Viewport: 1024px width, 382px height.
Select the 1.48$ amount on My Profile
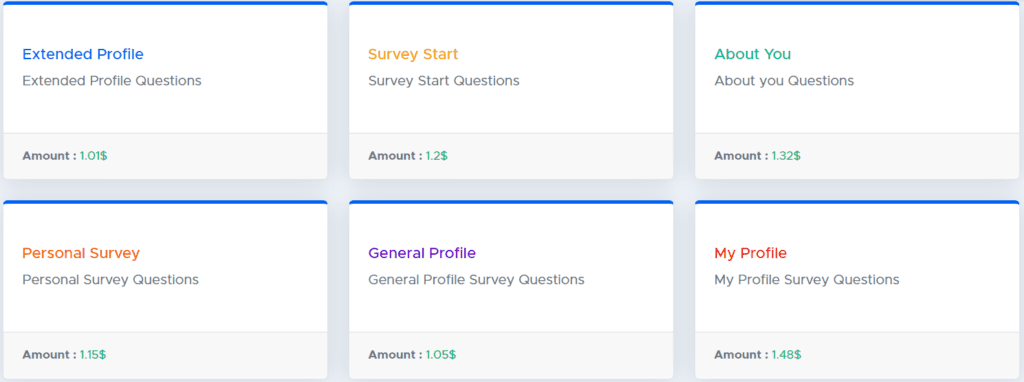[786, 355]
